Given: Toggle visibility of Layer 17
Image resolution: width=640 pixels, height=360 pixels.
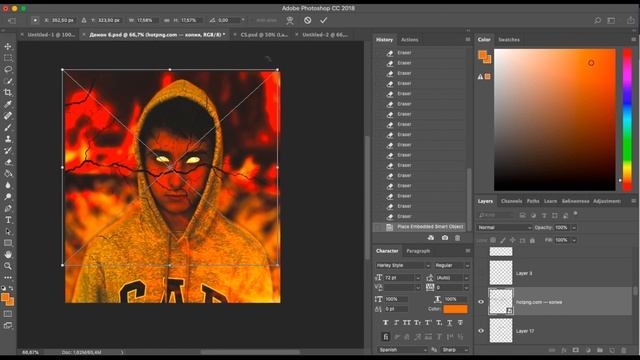Looking at the screenshot, I should (x=481, y=331).
